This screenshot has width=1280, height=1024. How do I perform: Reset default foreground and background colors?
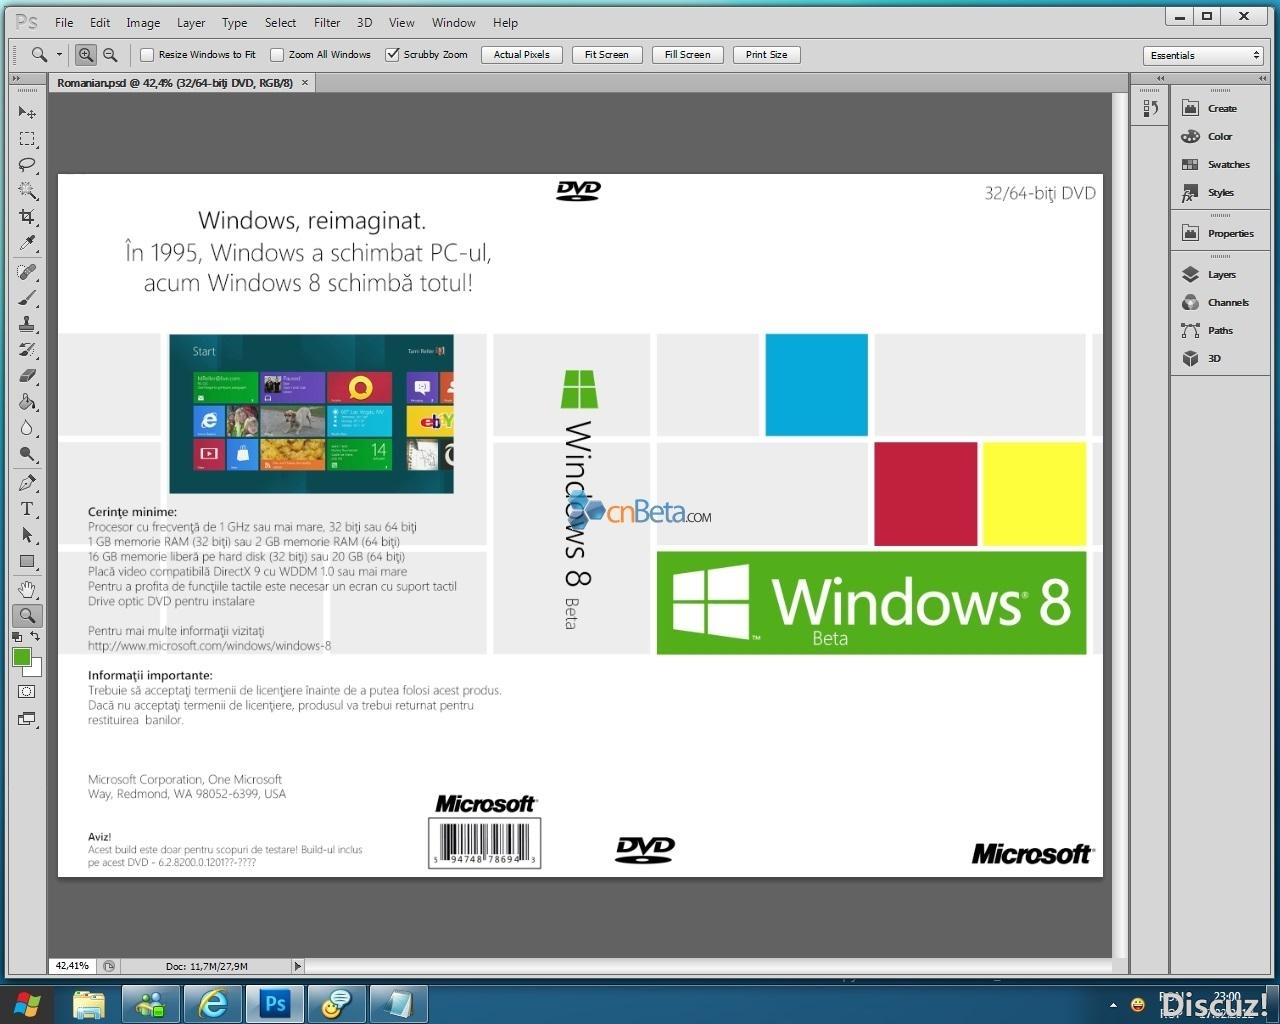pos(17,636)
